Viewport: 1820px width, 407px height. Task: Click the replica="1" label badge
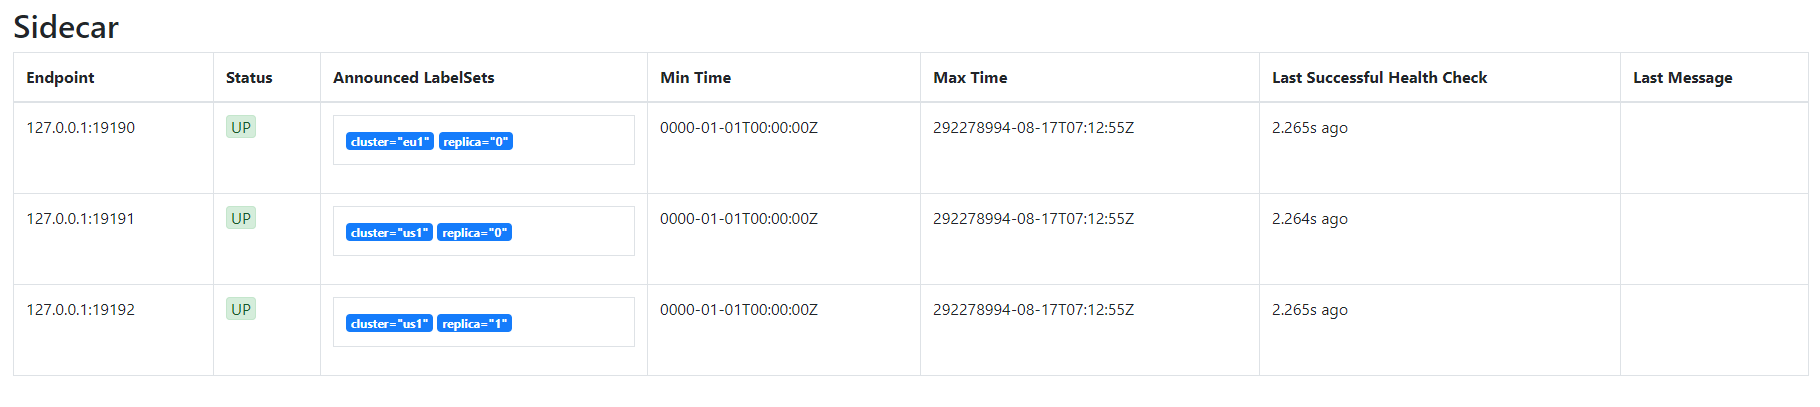(x=475, y=324)
